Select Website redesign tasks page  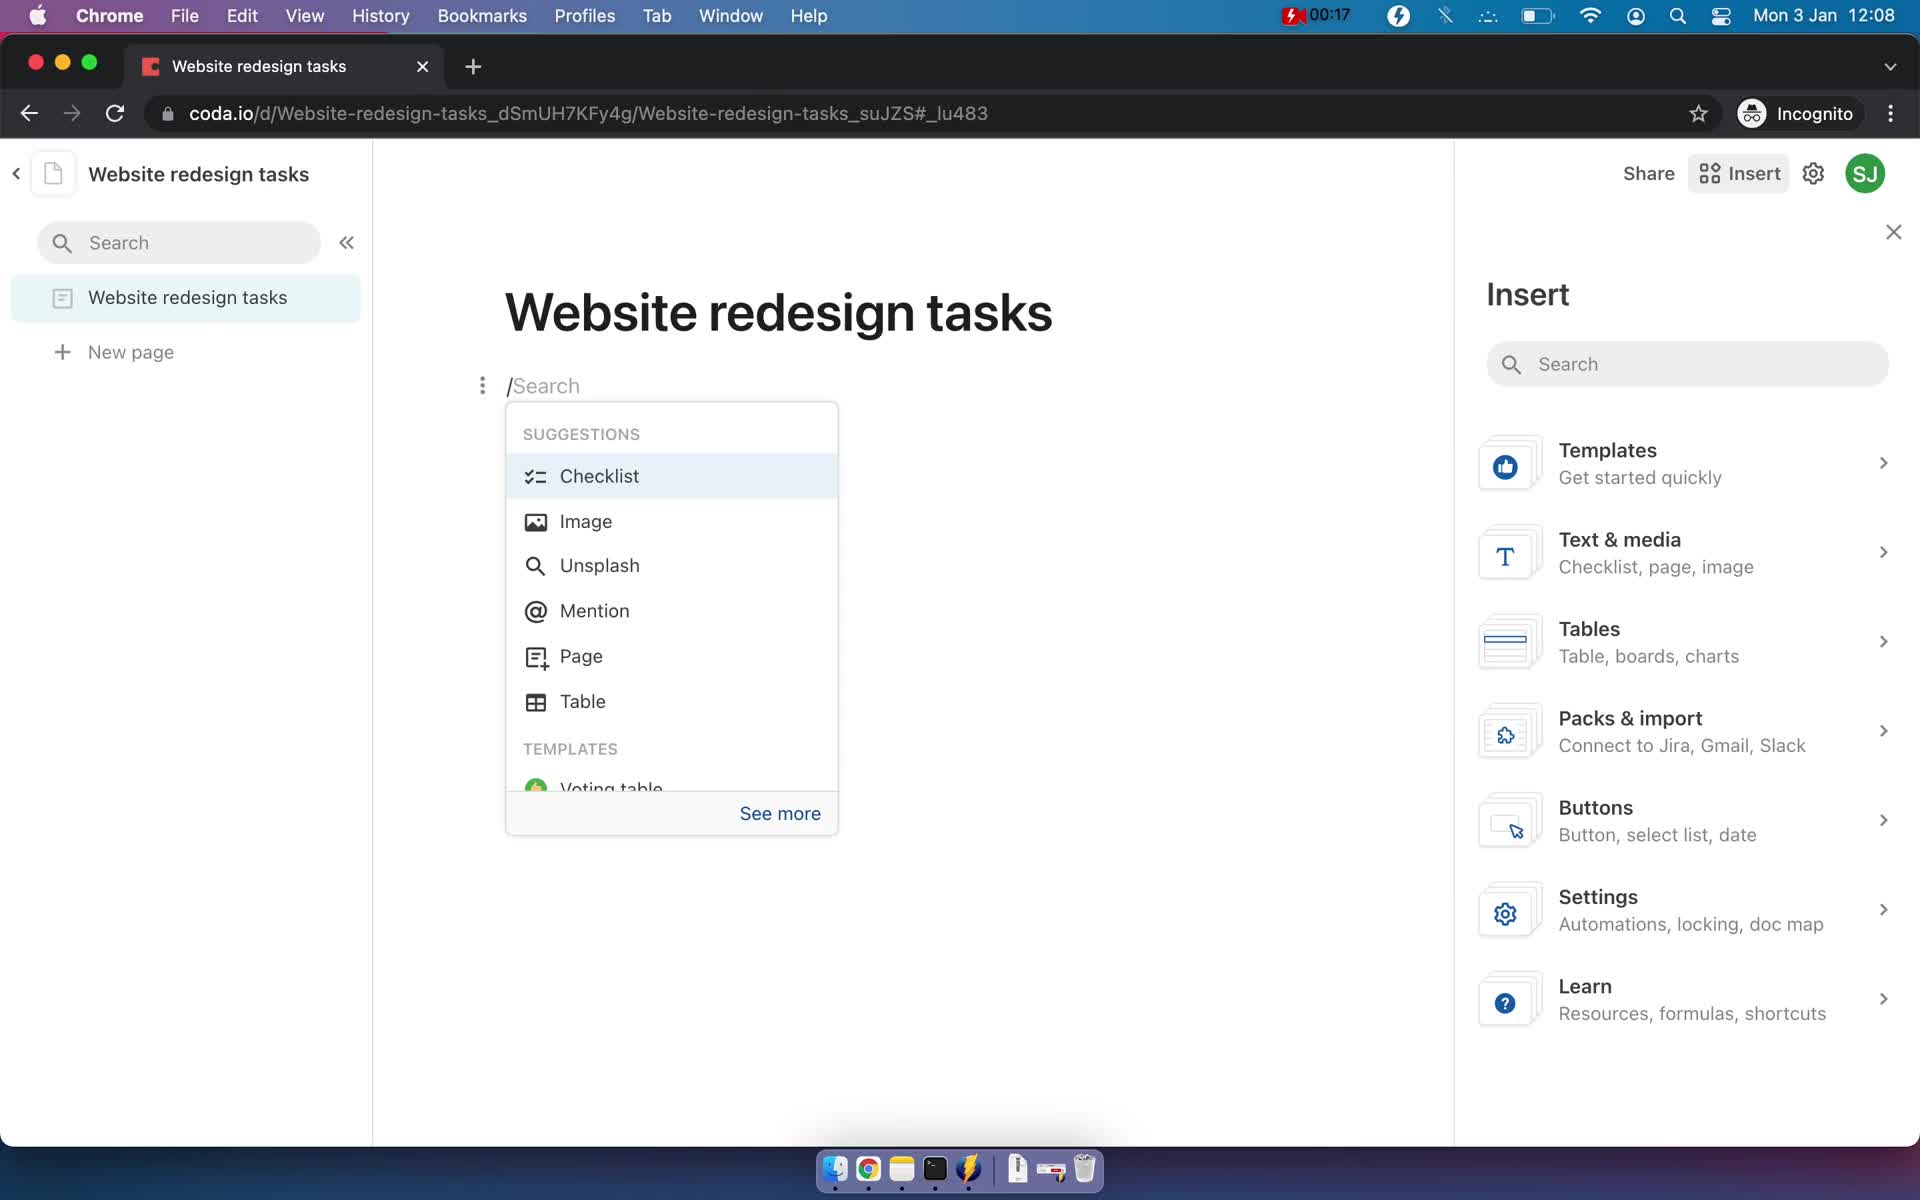pyautogui.click(x=187, y=296)
